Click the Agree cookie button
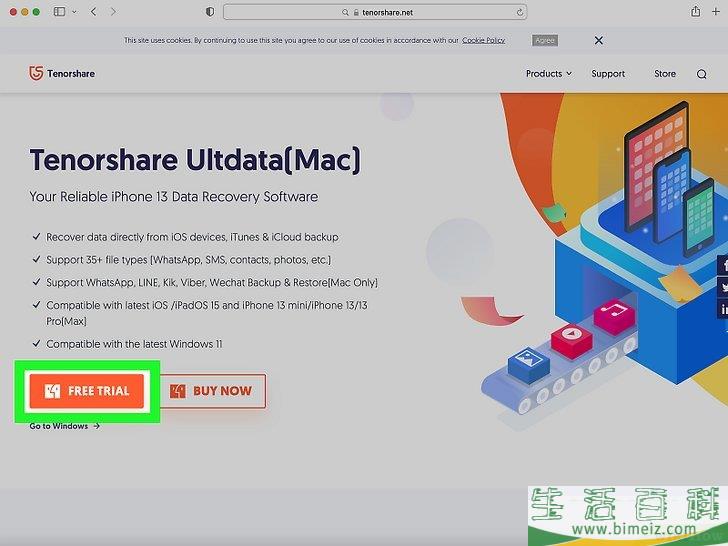The image size is (728, 546). pyautogui.click(x=545, y=40)
